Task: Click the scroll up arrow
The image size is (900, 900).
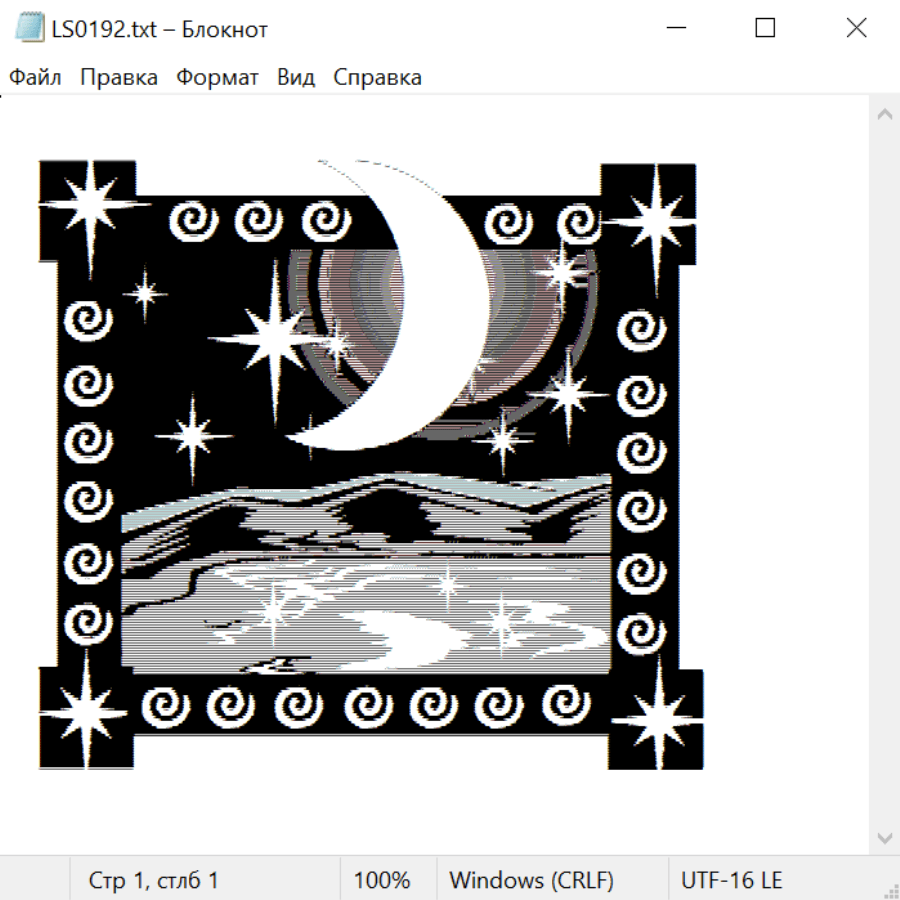Action: (x=884, y=115)
